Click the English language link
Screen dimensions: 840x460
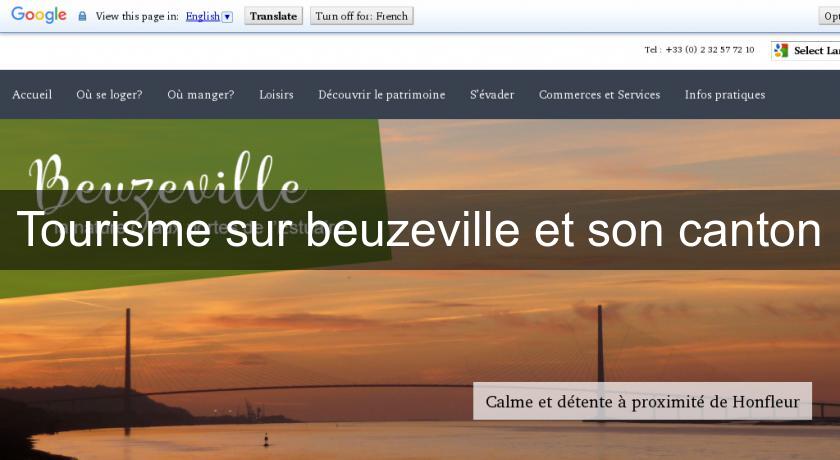point(202,17)
